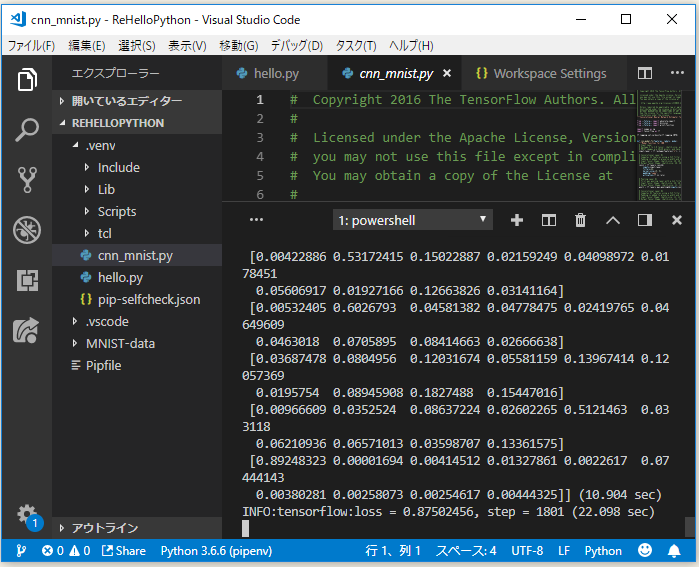
Task: Open the errors and warnings counter
Action: tap(66, 551)
